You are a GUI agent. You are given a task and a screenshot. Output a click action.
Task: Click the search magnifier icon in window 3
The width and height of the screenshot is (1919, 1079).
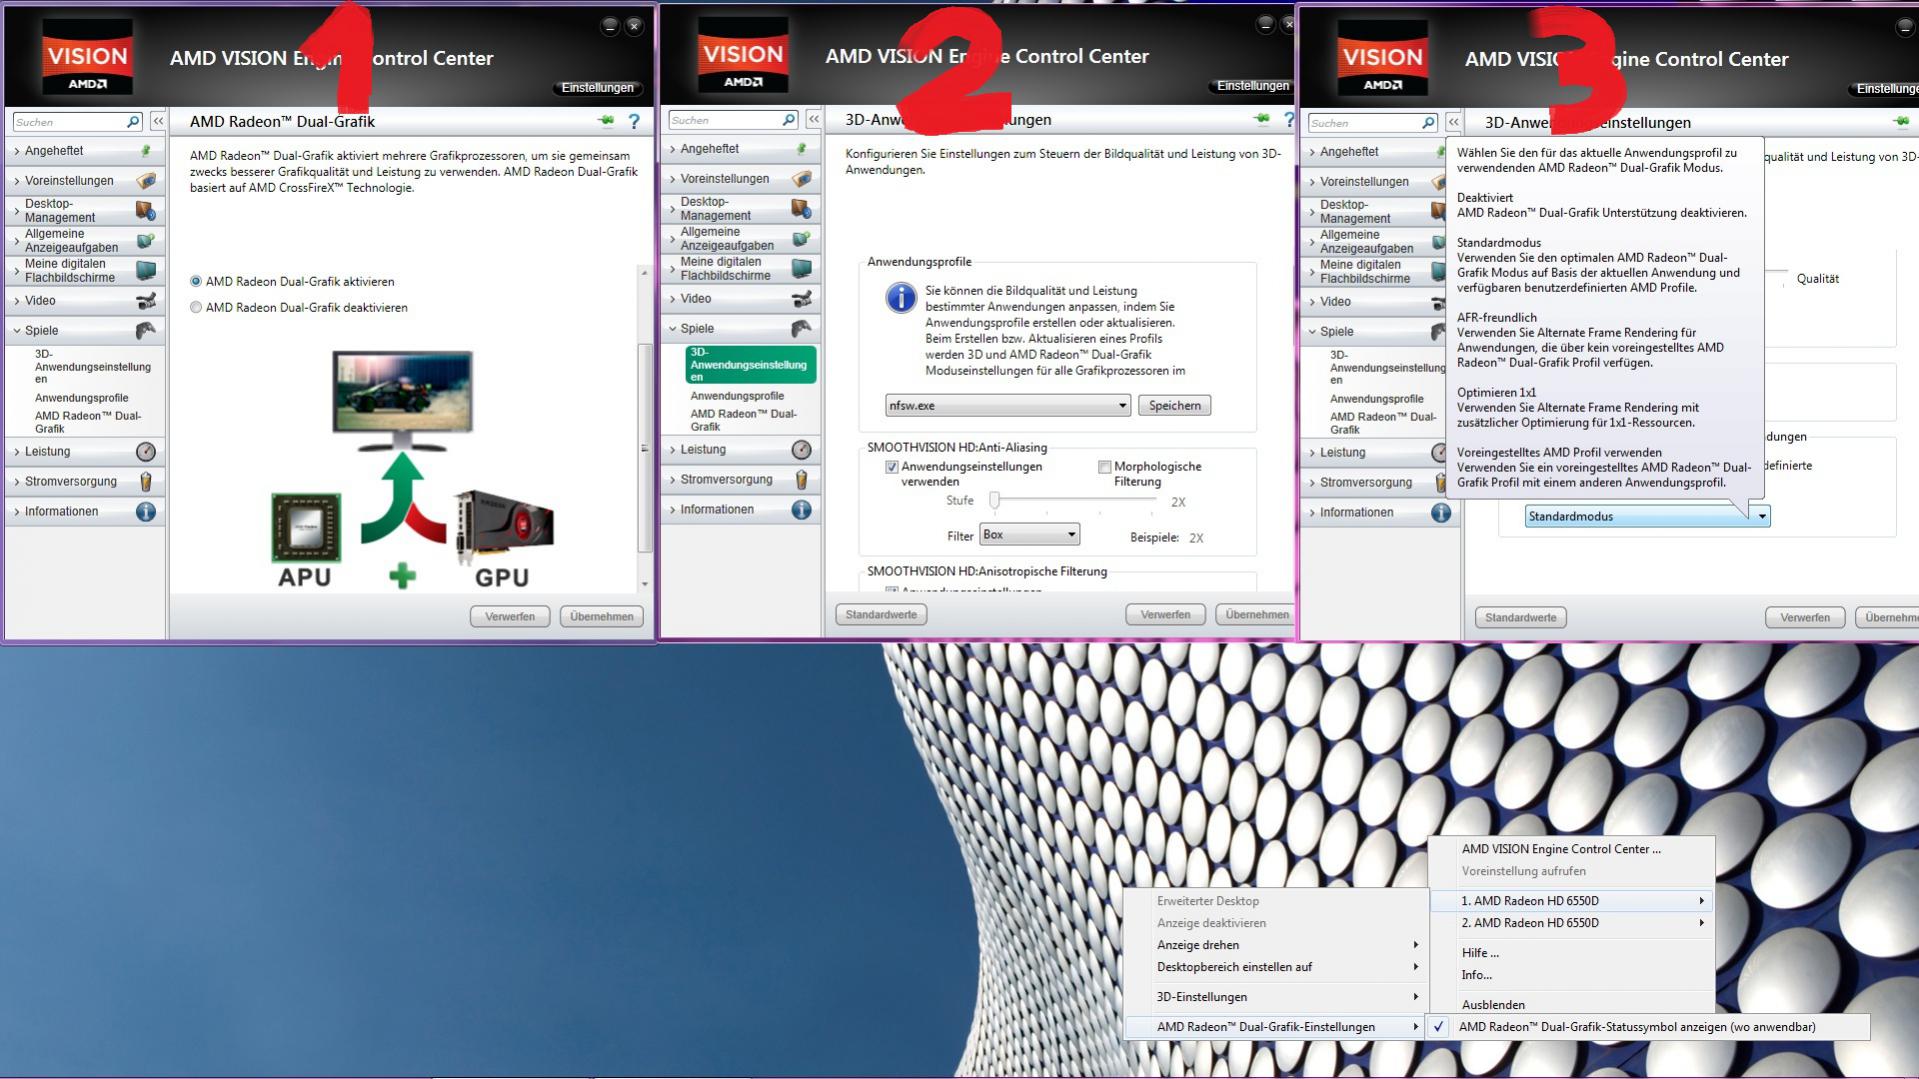point(1428,123)
